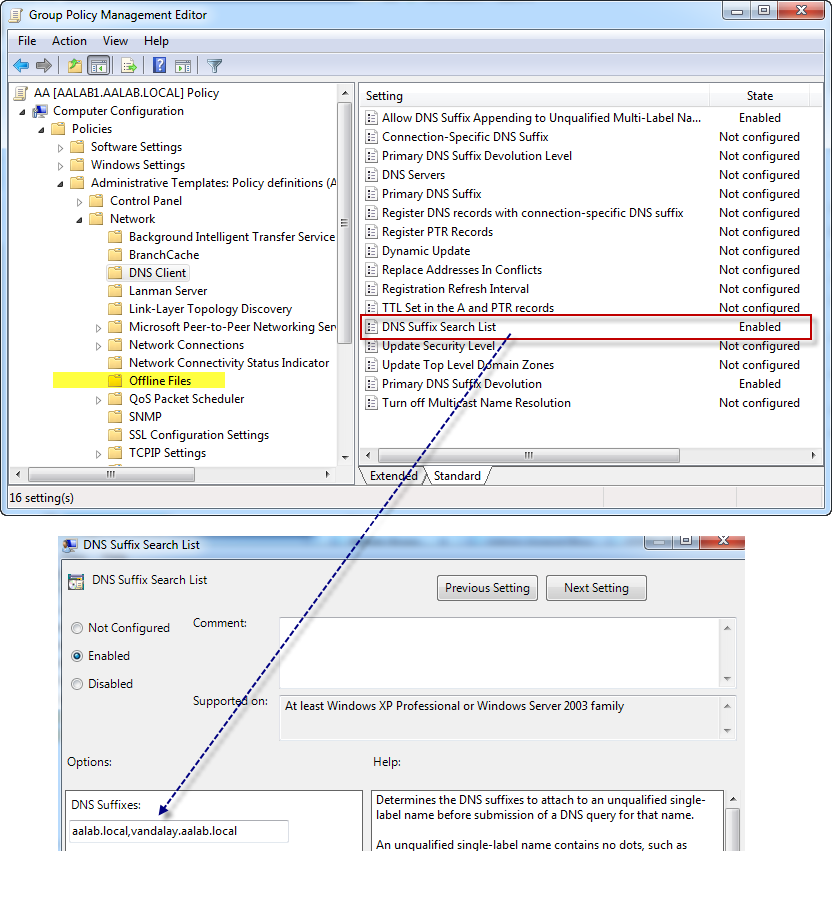Collapse the Network tree node
Screen dimensions: 832x913
click(x=80, y=220)
